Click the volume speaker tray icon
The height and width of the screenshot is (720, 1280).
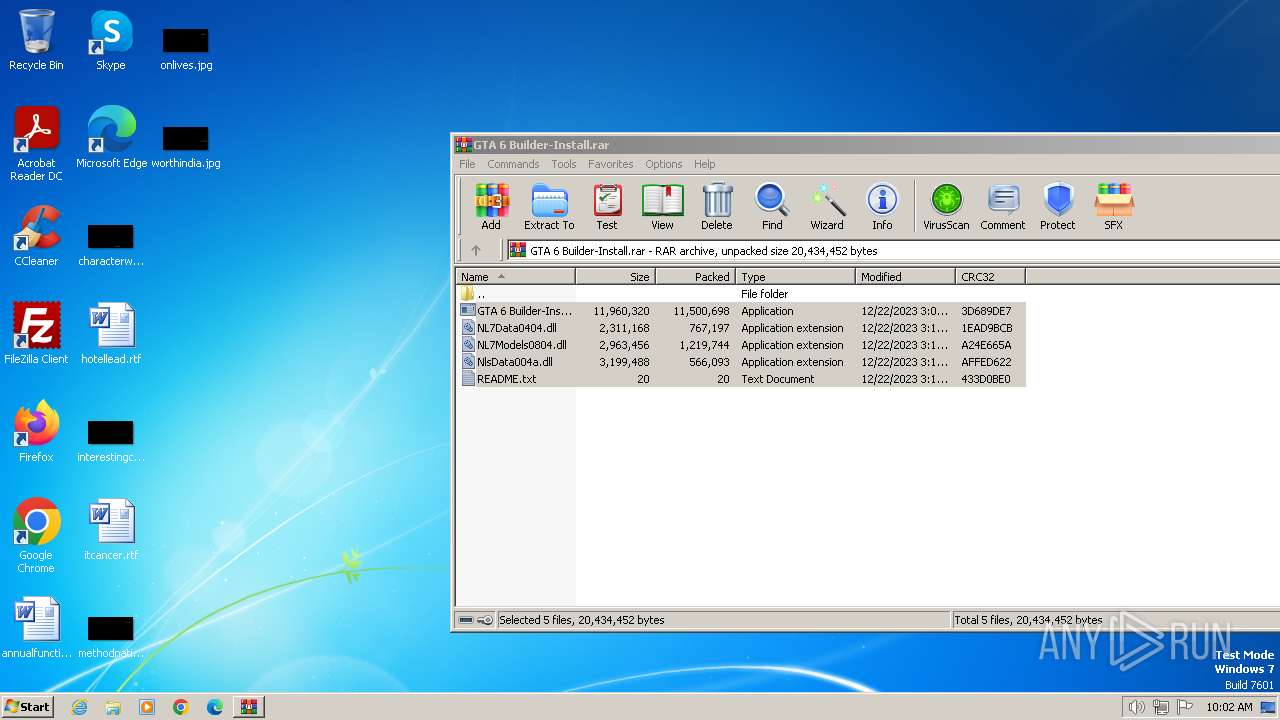pos(1137,707)
